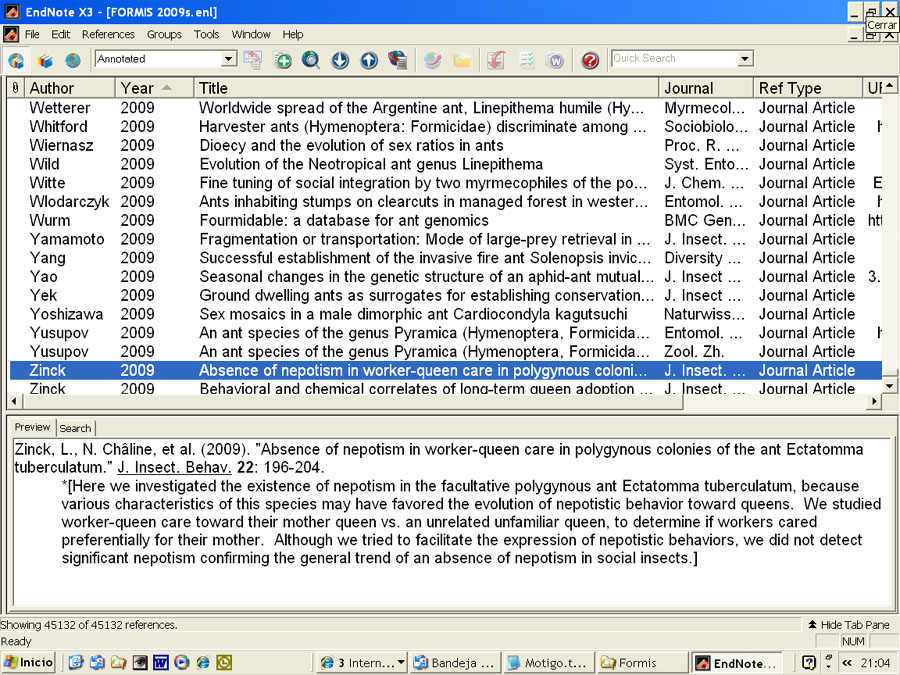This screenshot has height=675, width=900.
Task: Click the Copy Formatted toolbar icon
Action: (x=253, y=60)
